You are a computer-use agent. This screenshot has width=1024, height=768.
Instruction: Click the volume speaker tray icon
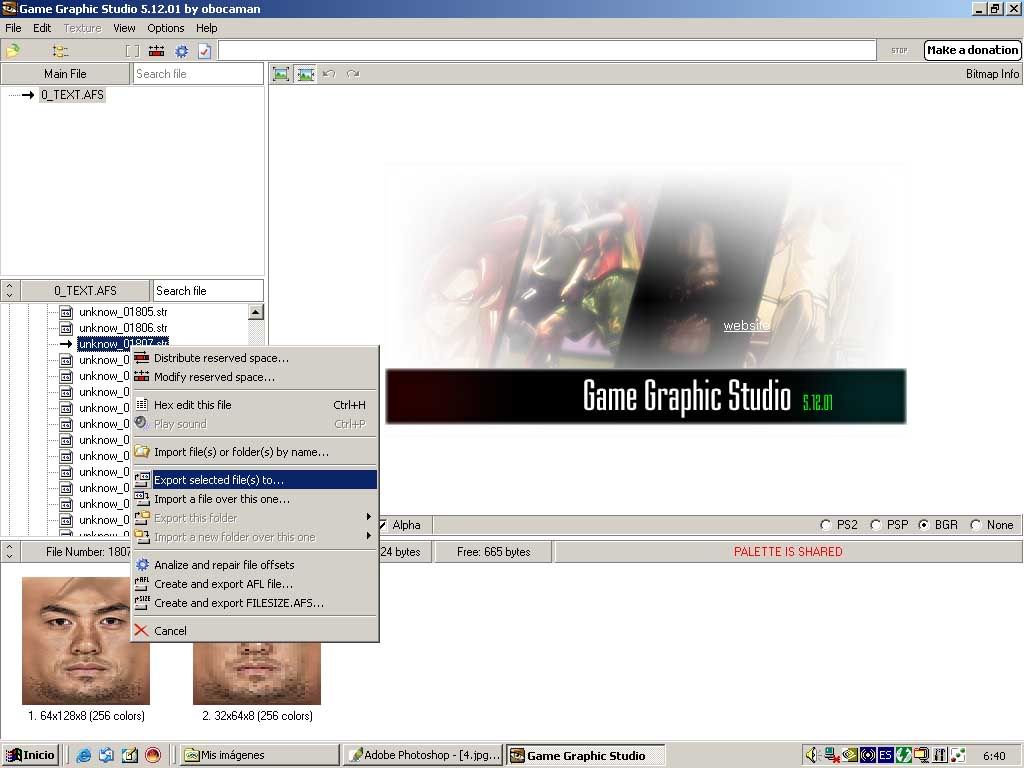click(811, 755)
